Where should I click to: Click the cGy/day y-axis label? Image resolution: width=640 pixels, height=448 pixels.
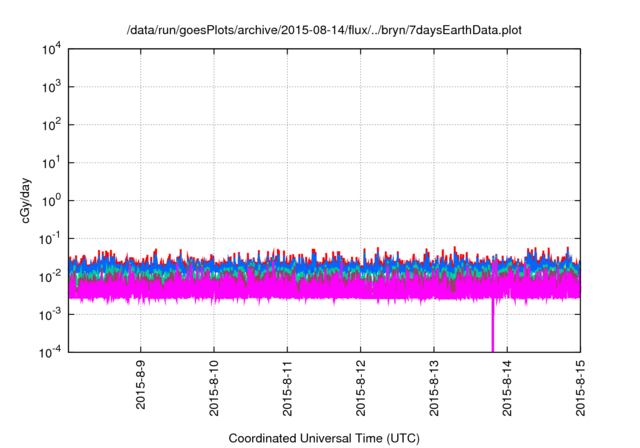(31, 200)
